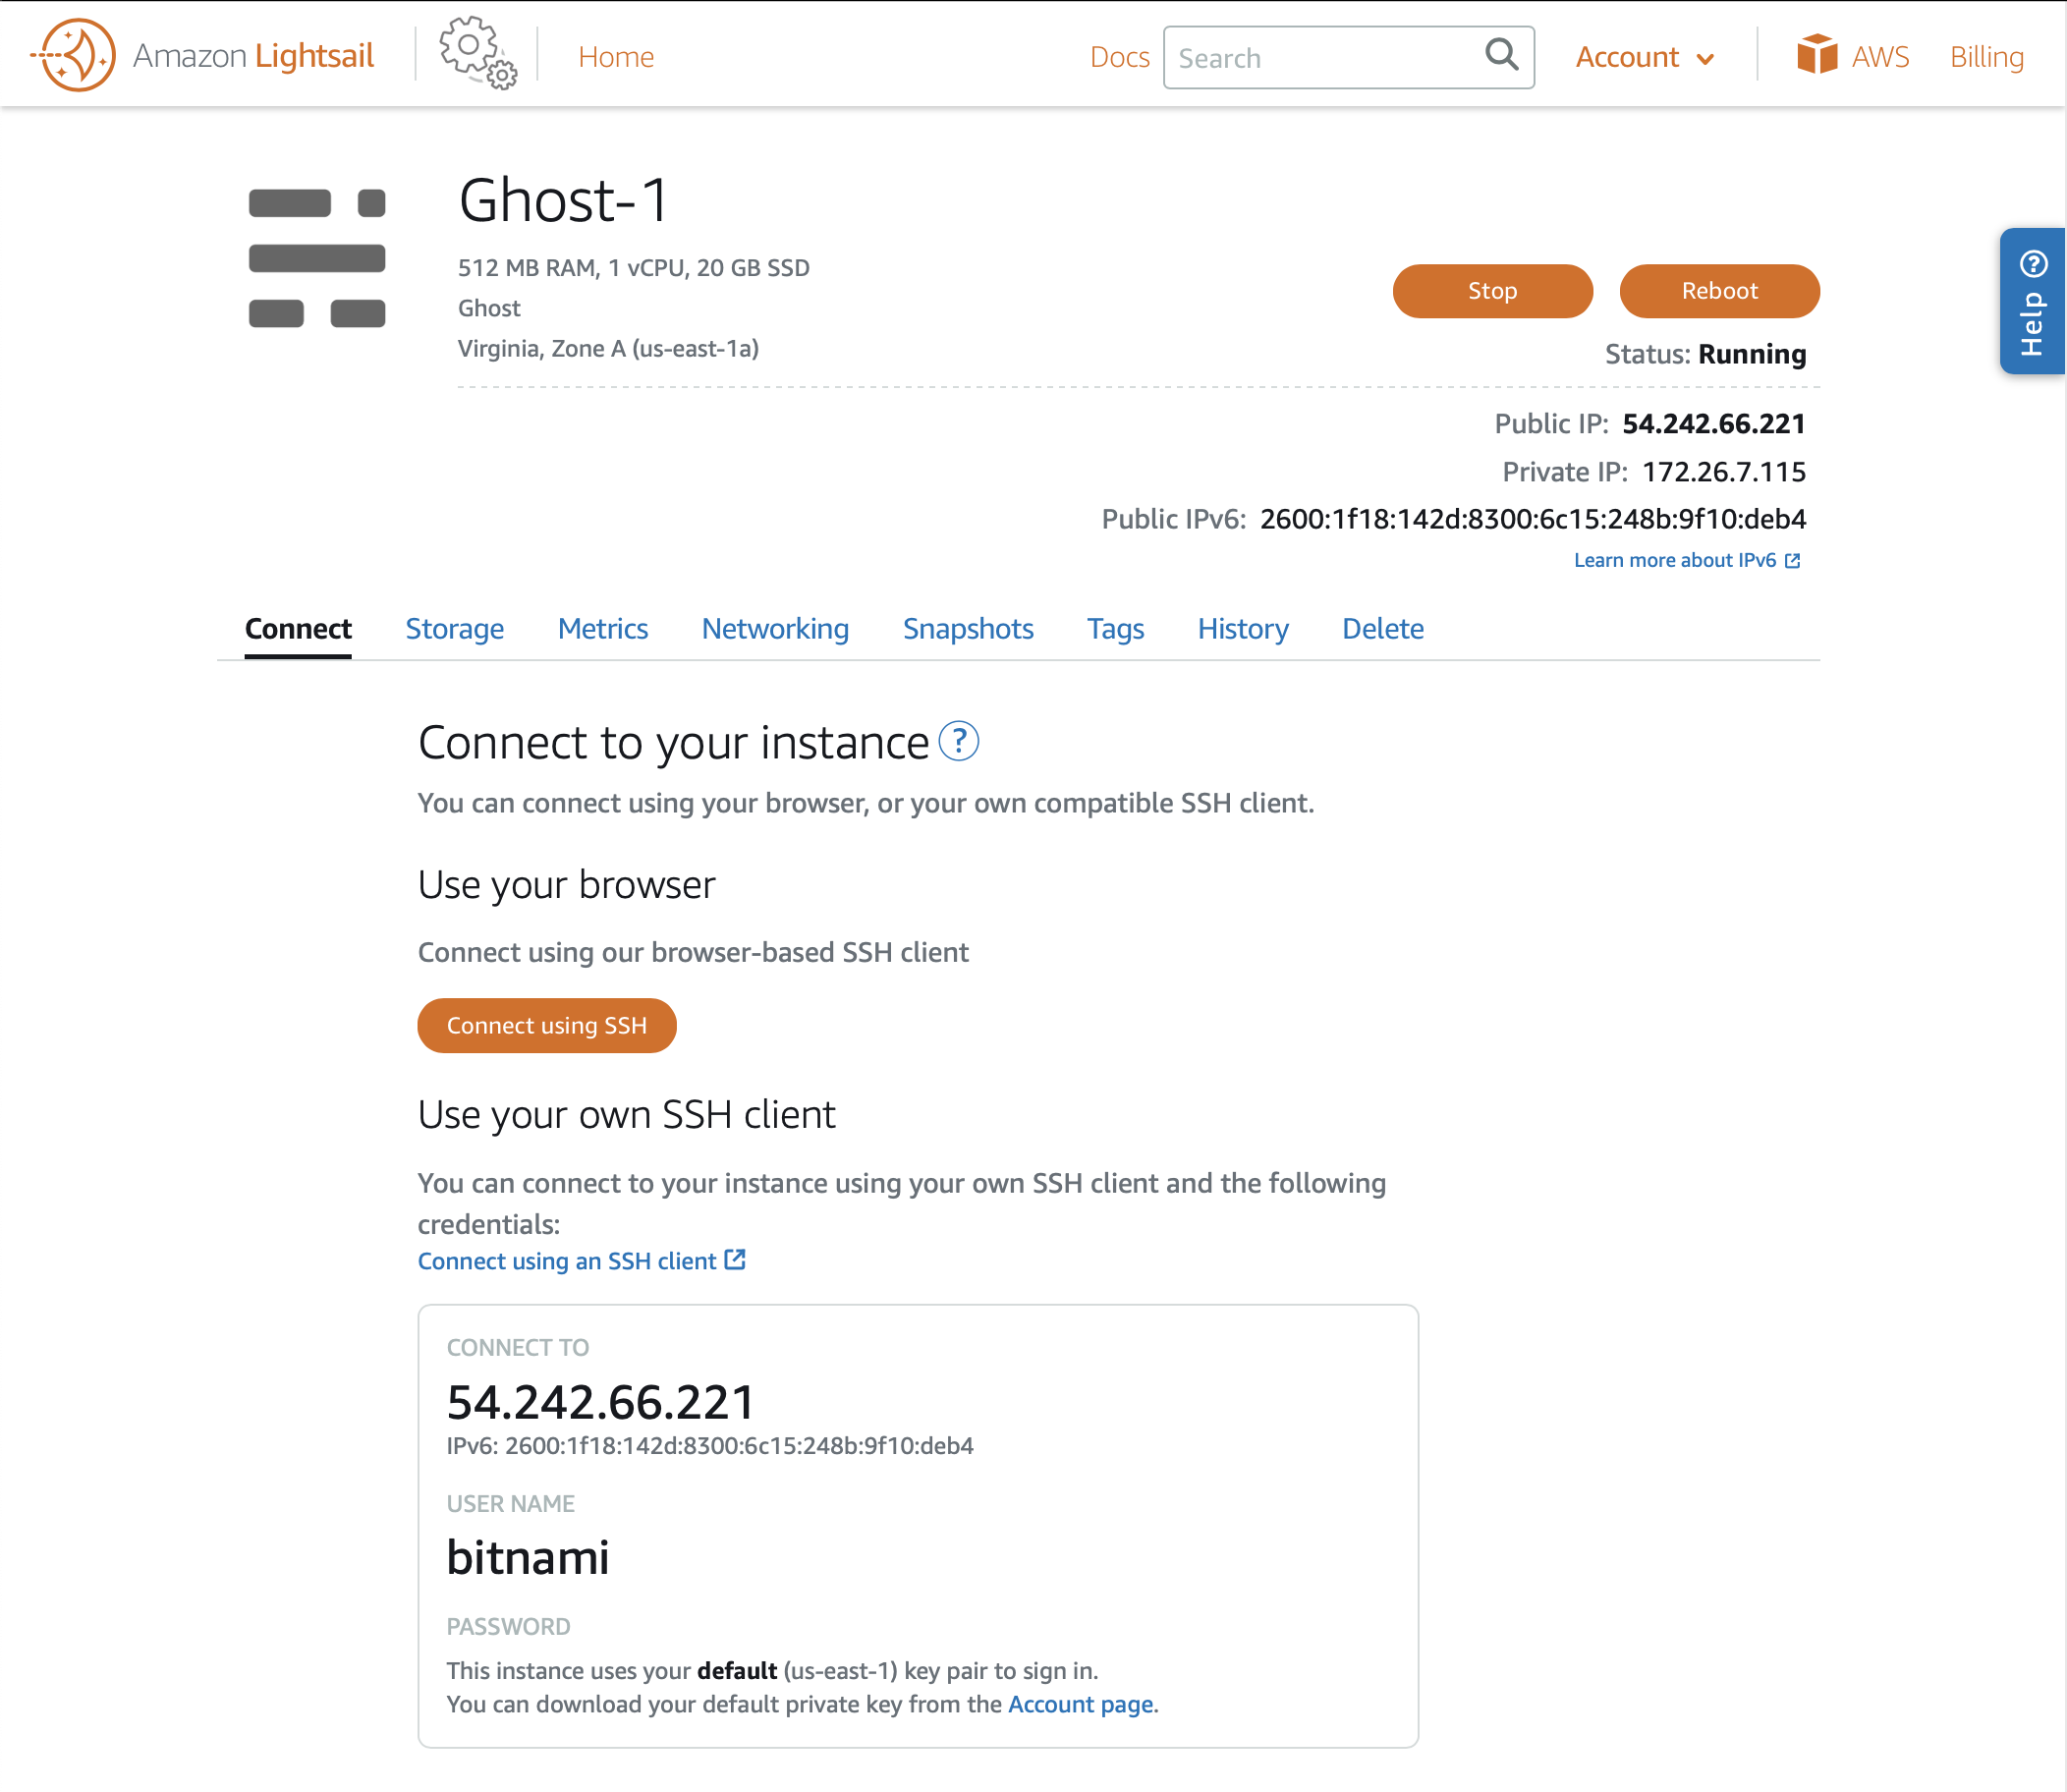
Task: Switch to the Metrics tab
Action: pyautogui.click(x=602, y=629)
